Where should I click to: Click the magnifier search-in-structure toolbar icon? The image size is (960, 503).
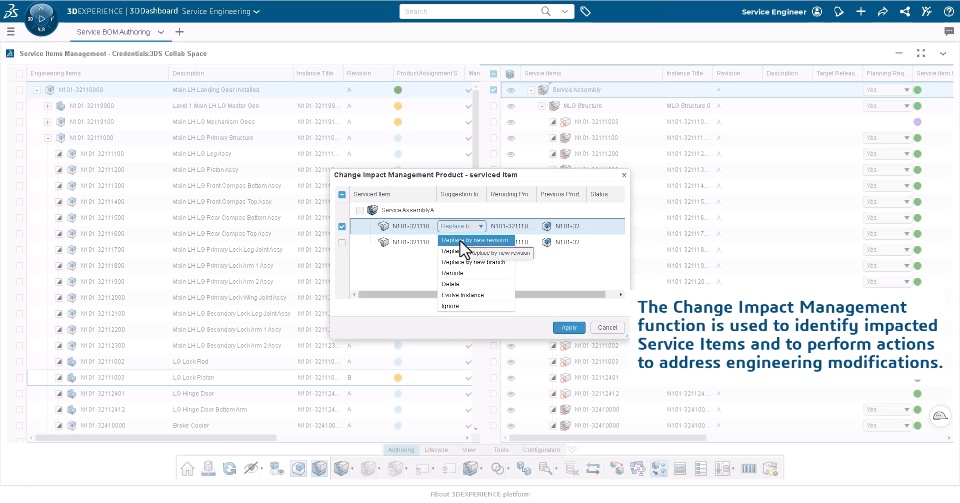545,469
